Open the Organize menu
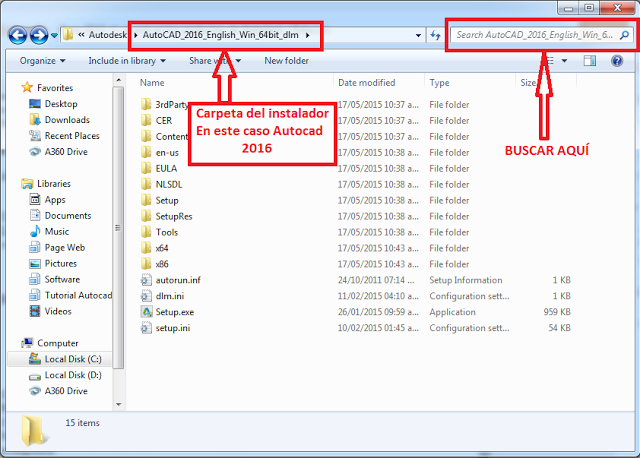640x458 pixels. pyautogui.click(x=42, y=61)
